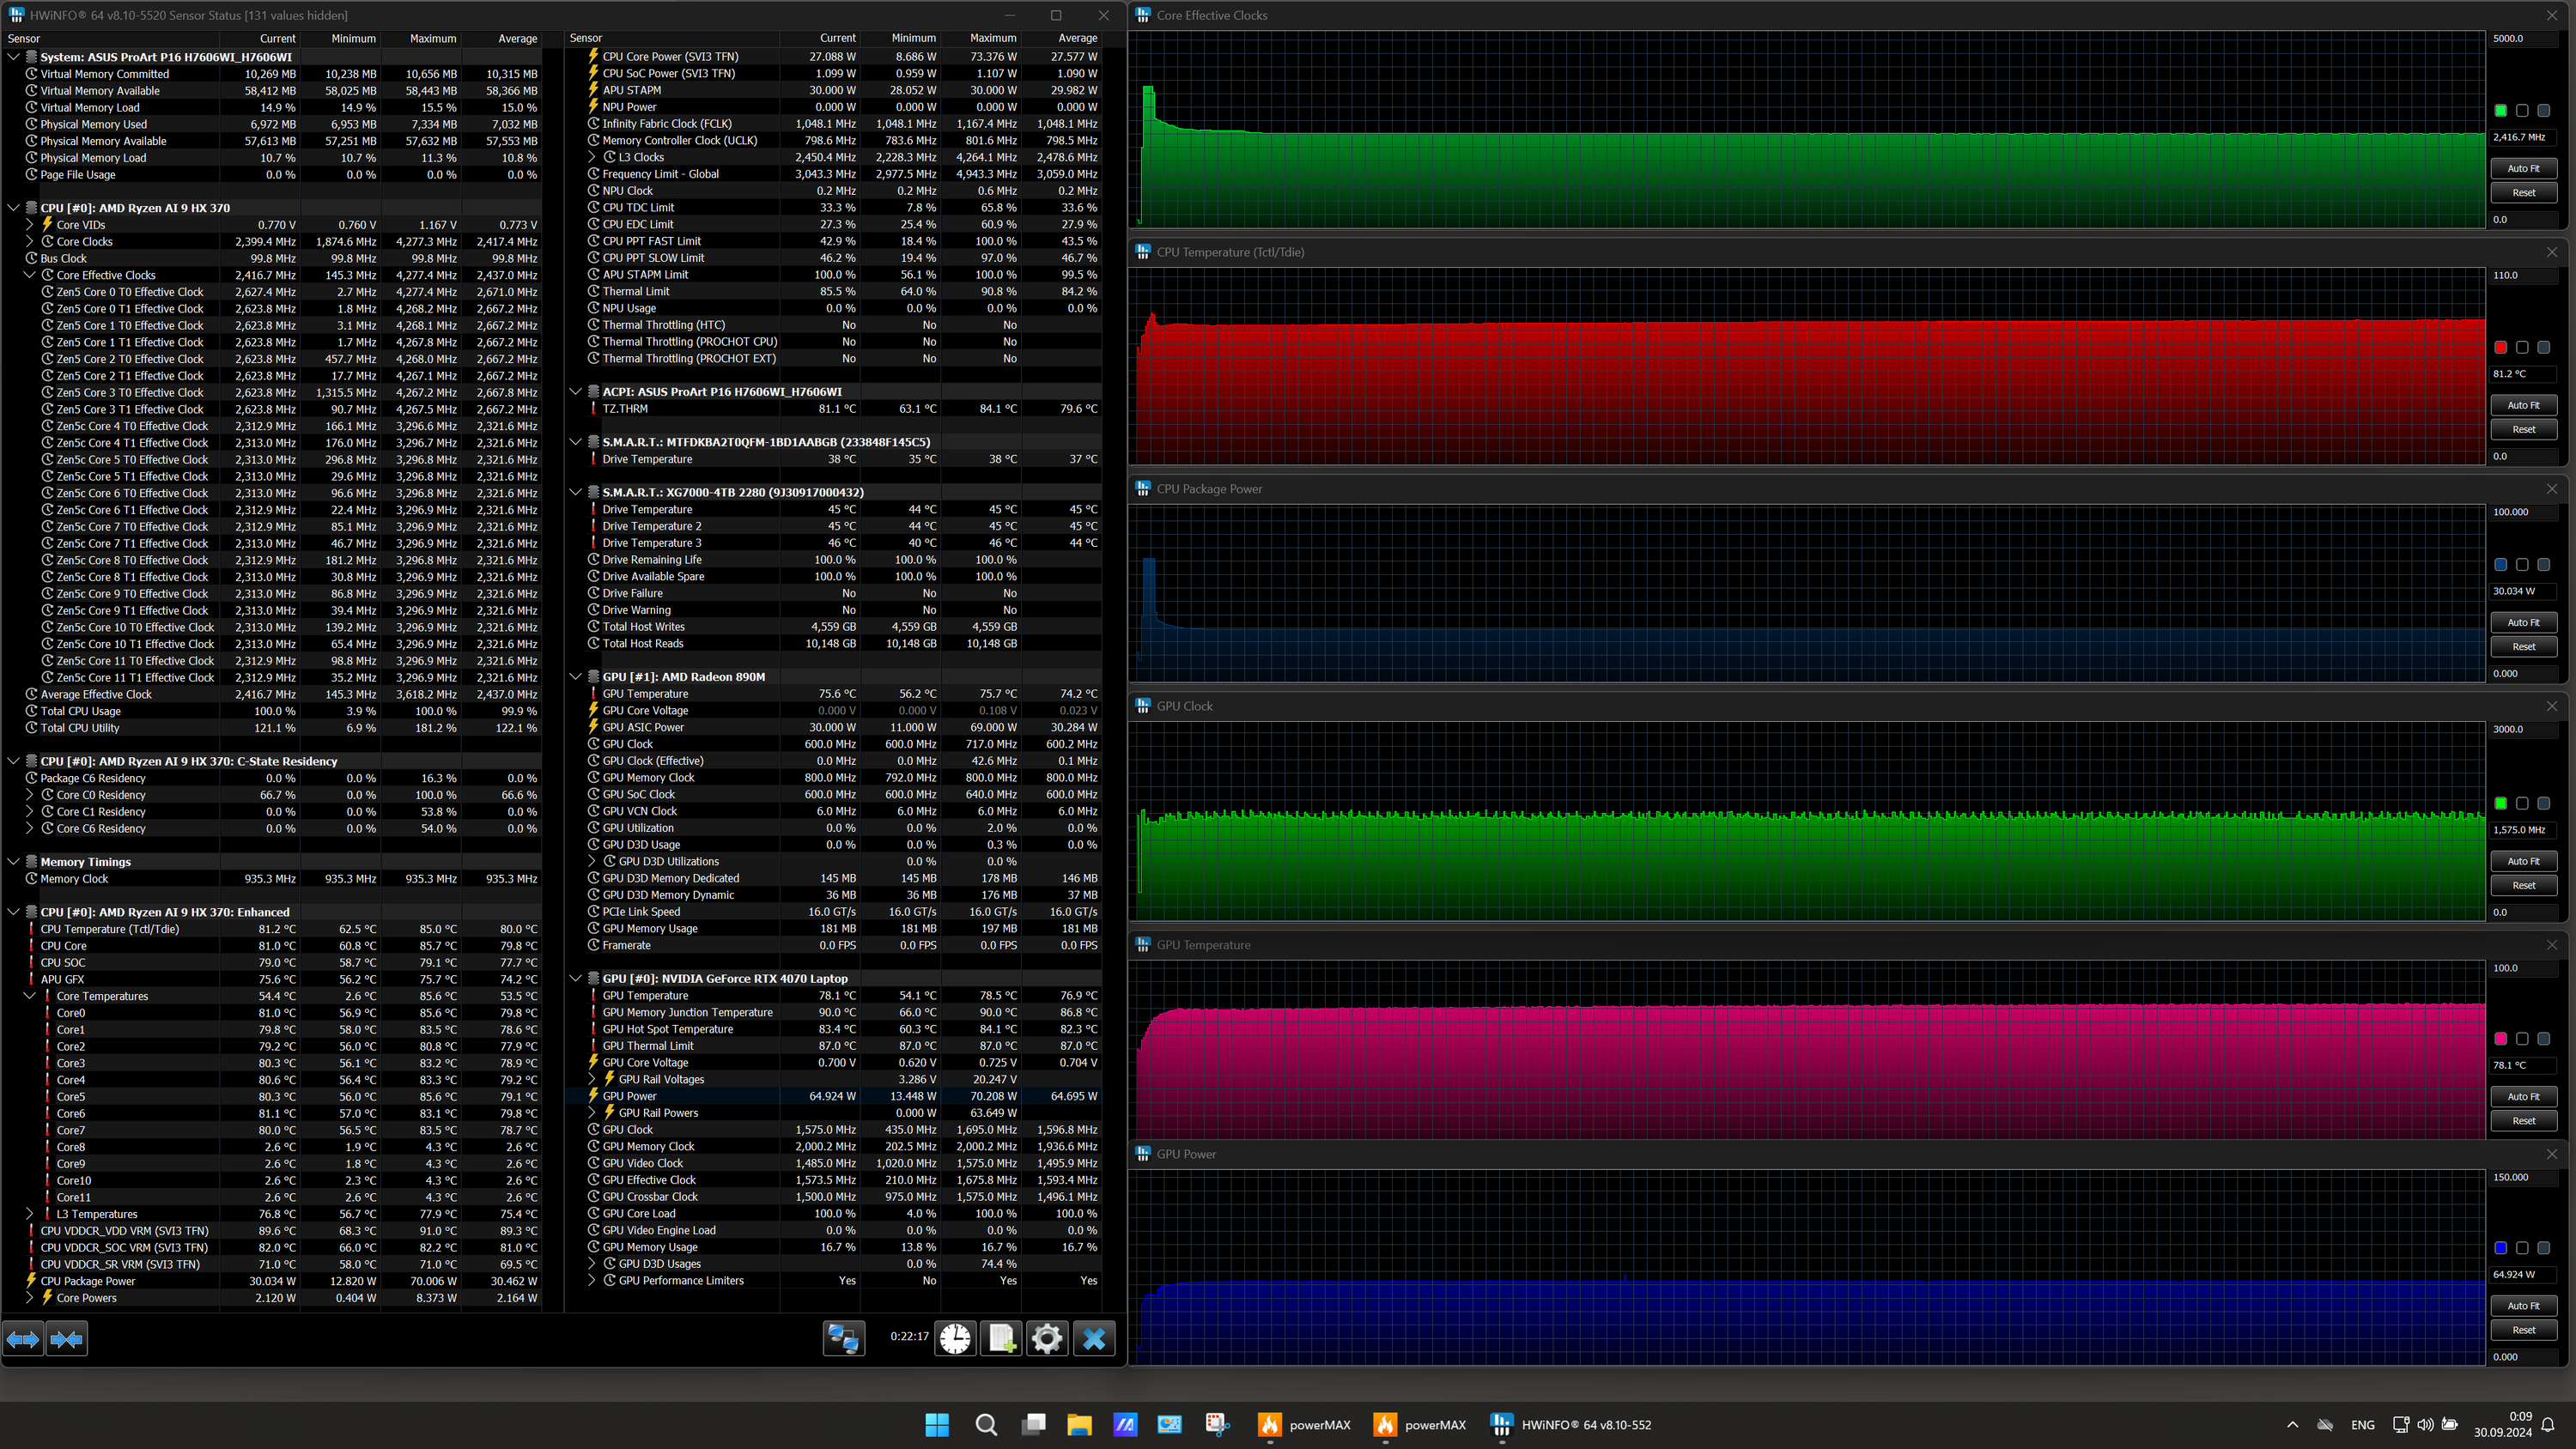Screen dimensions: 2576x1449
Task: Open the powerMAX taskbar item
Action: [1305, 1425]
